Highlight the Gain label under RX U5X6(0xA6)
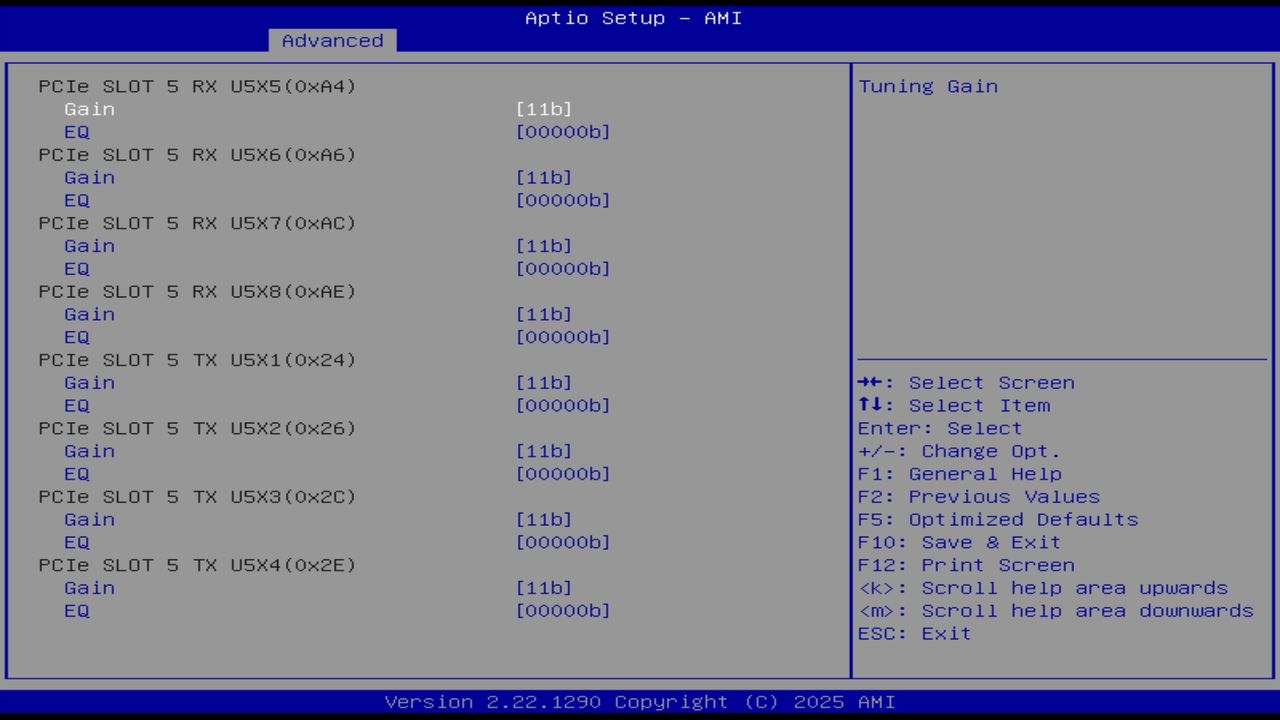This screenshot has height=720, width=1280. [90, 178]
